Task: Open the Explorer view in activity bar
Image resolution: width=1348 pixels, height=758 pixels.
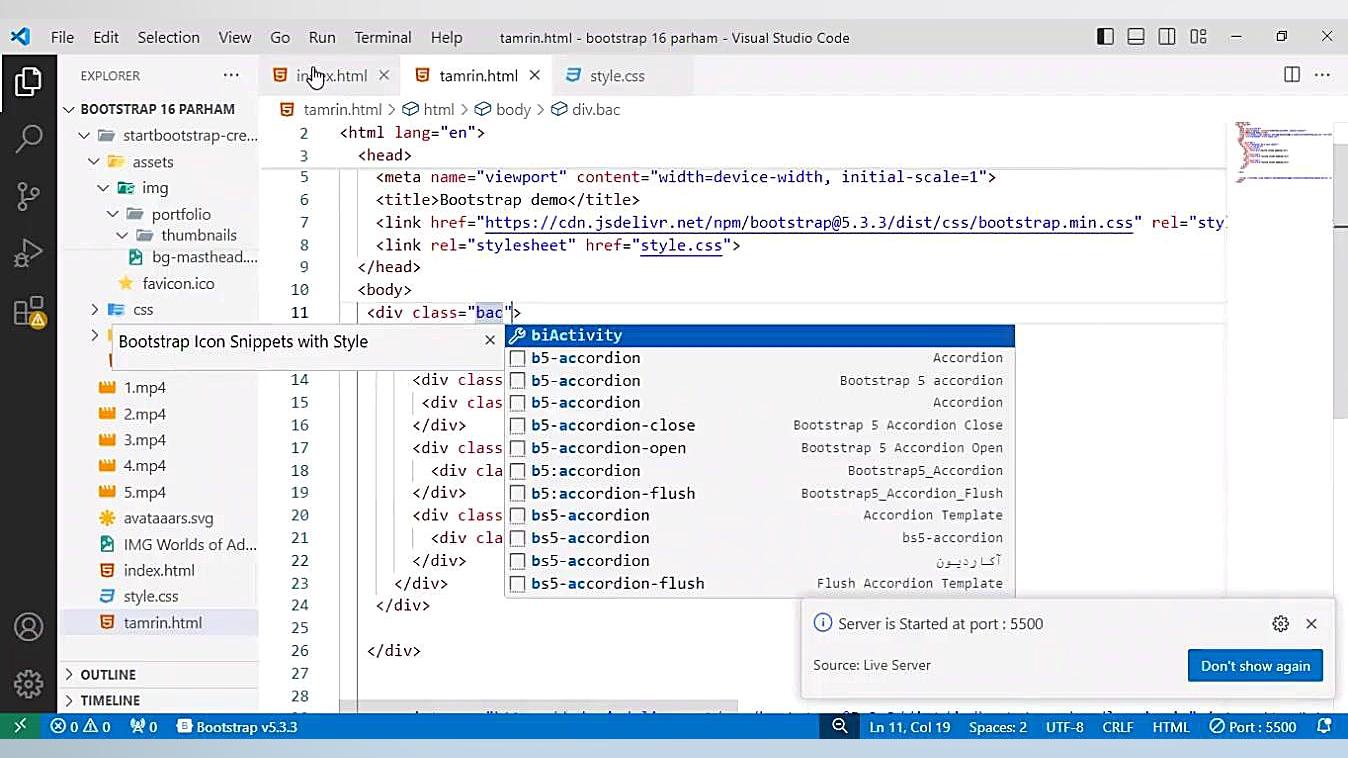Action: [28, 81]
